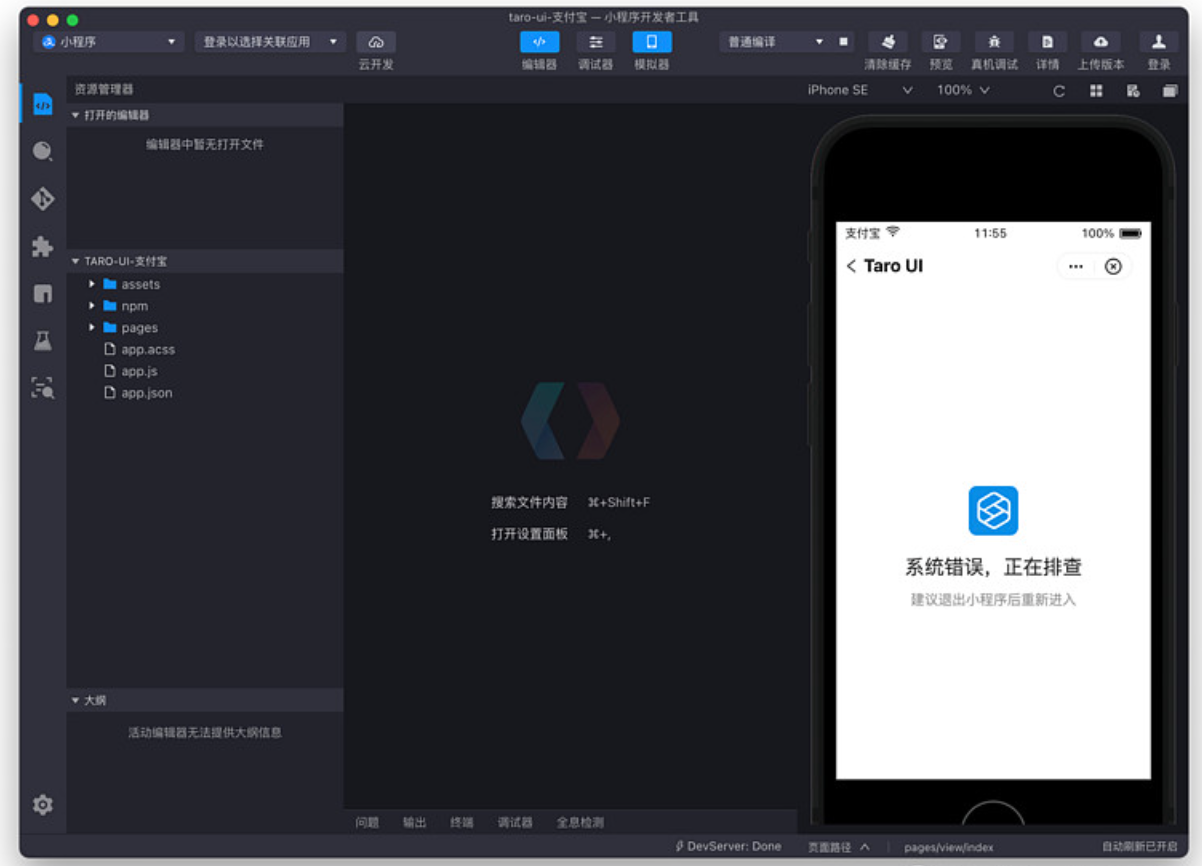Open the 小程序 project type dropdown
The image size is (1202, 866).
(109, 42)
